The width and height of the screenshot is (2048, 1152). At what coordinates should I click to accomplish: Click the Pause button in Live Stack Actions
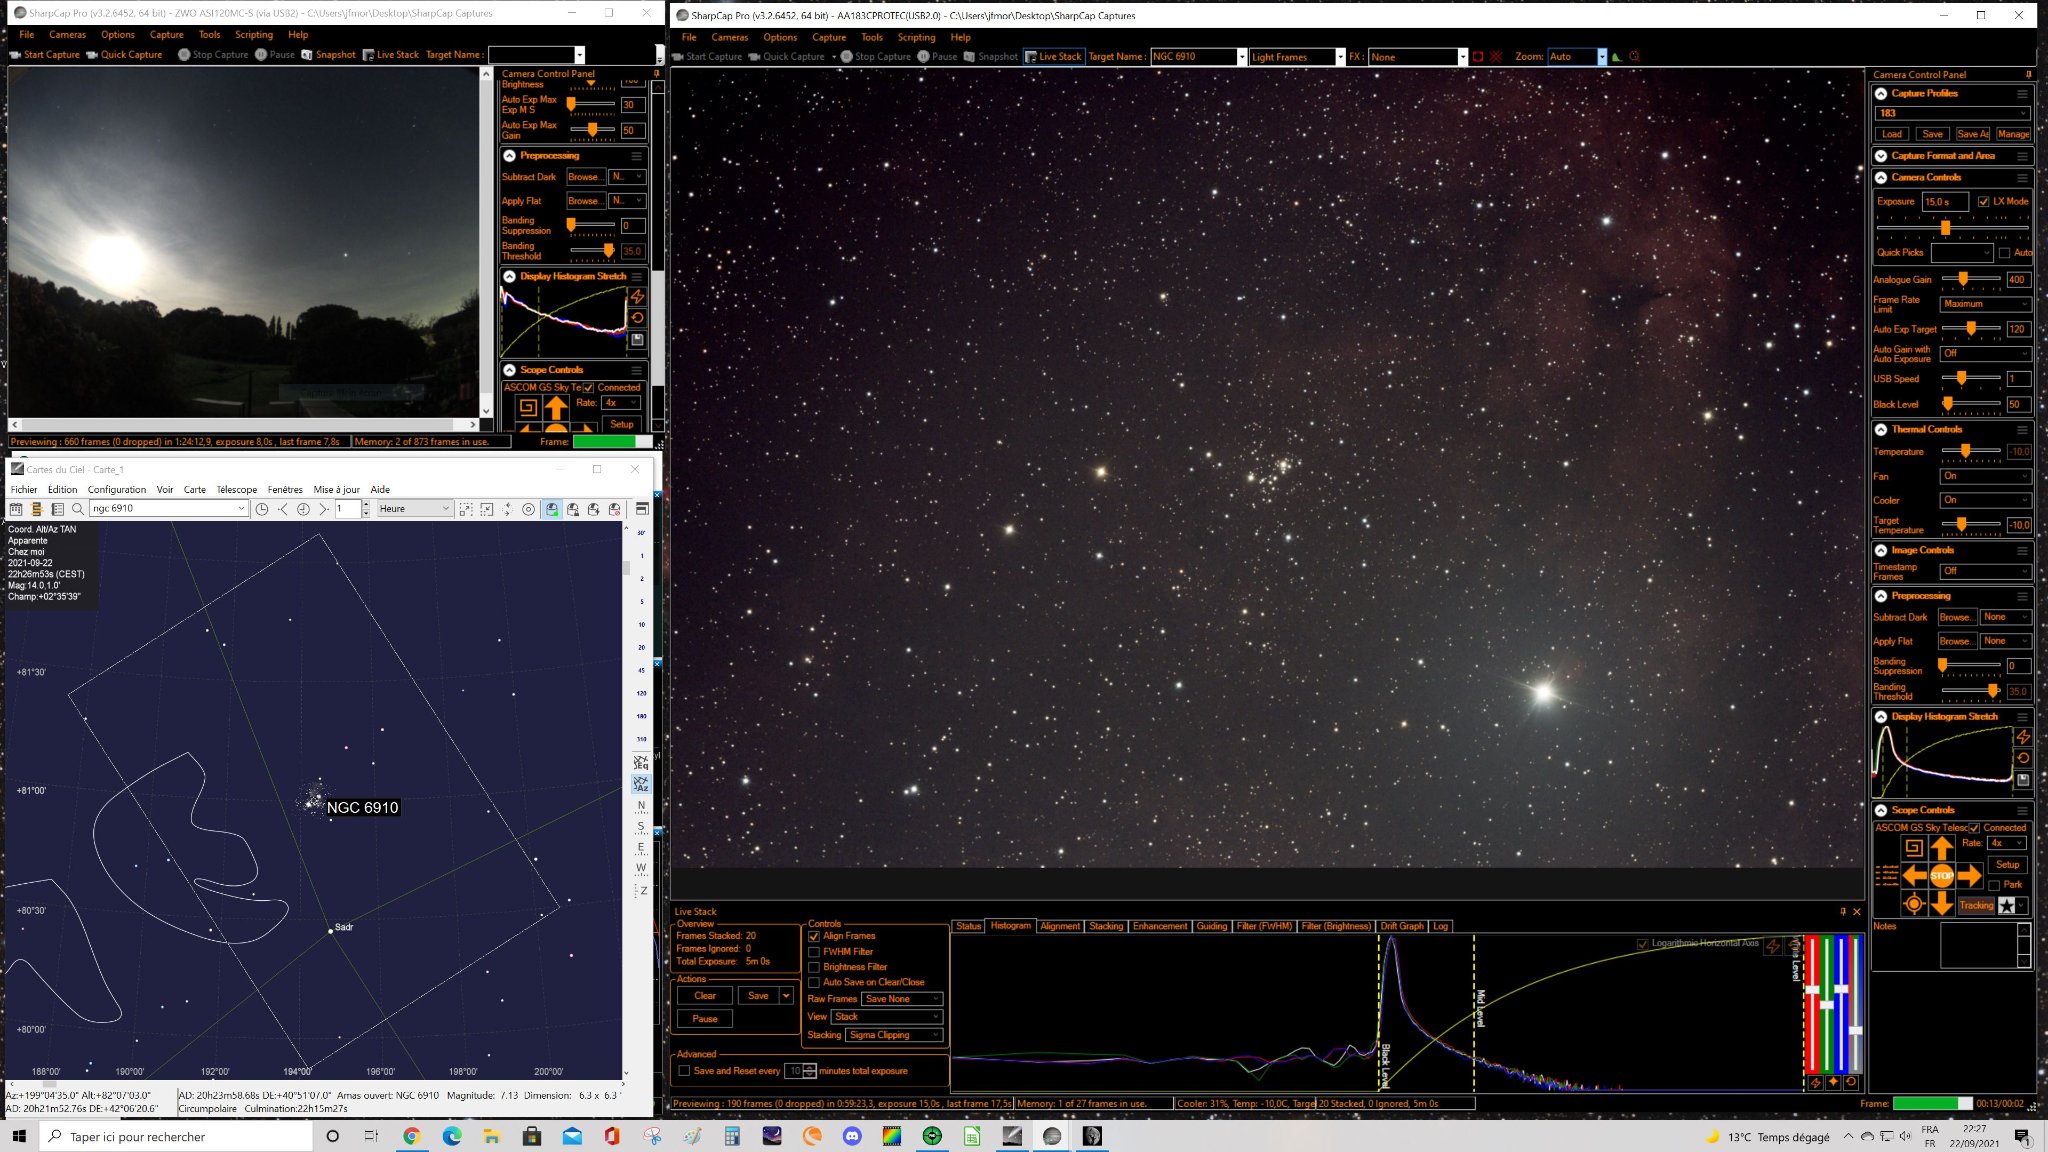705,1019
